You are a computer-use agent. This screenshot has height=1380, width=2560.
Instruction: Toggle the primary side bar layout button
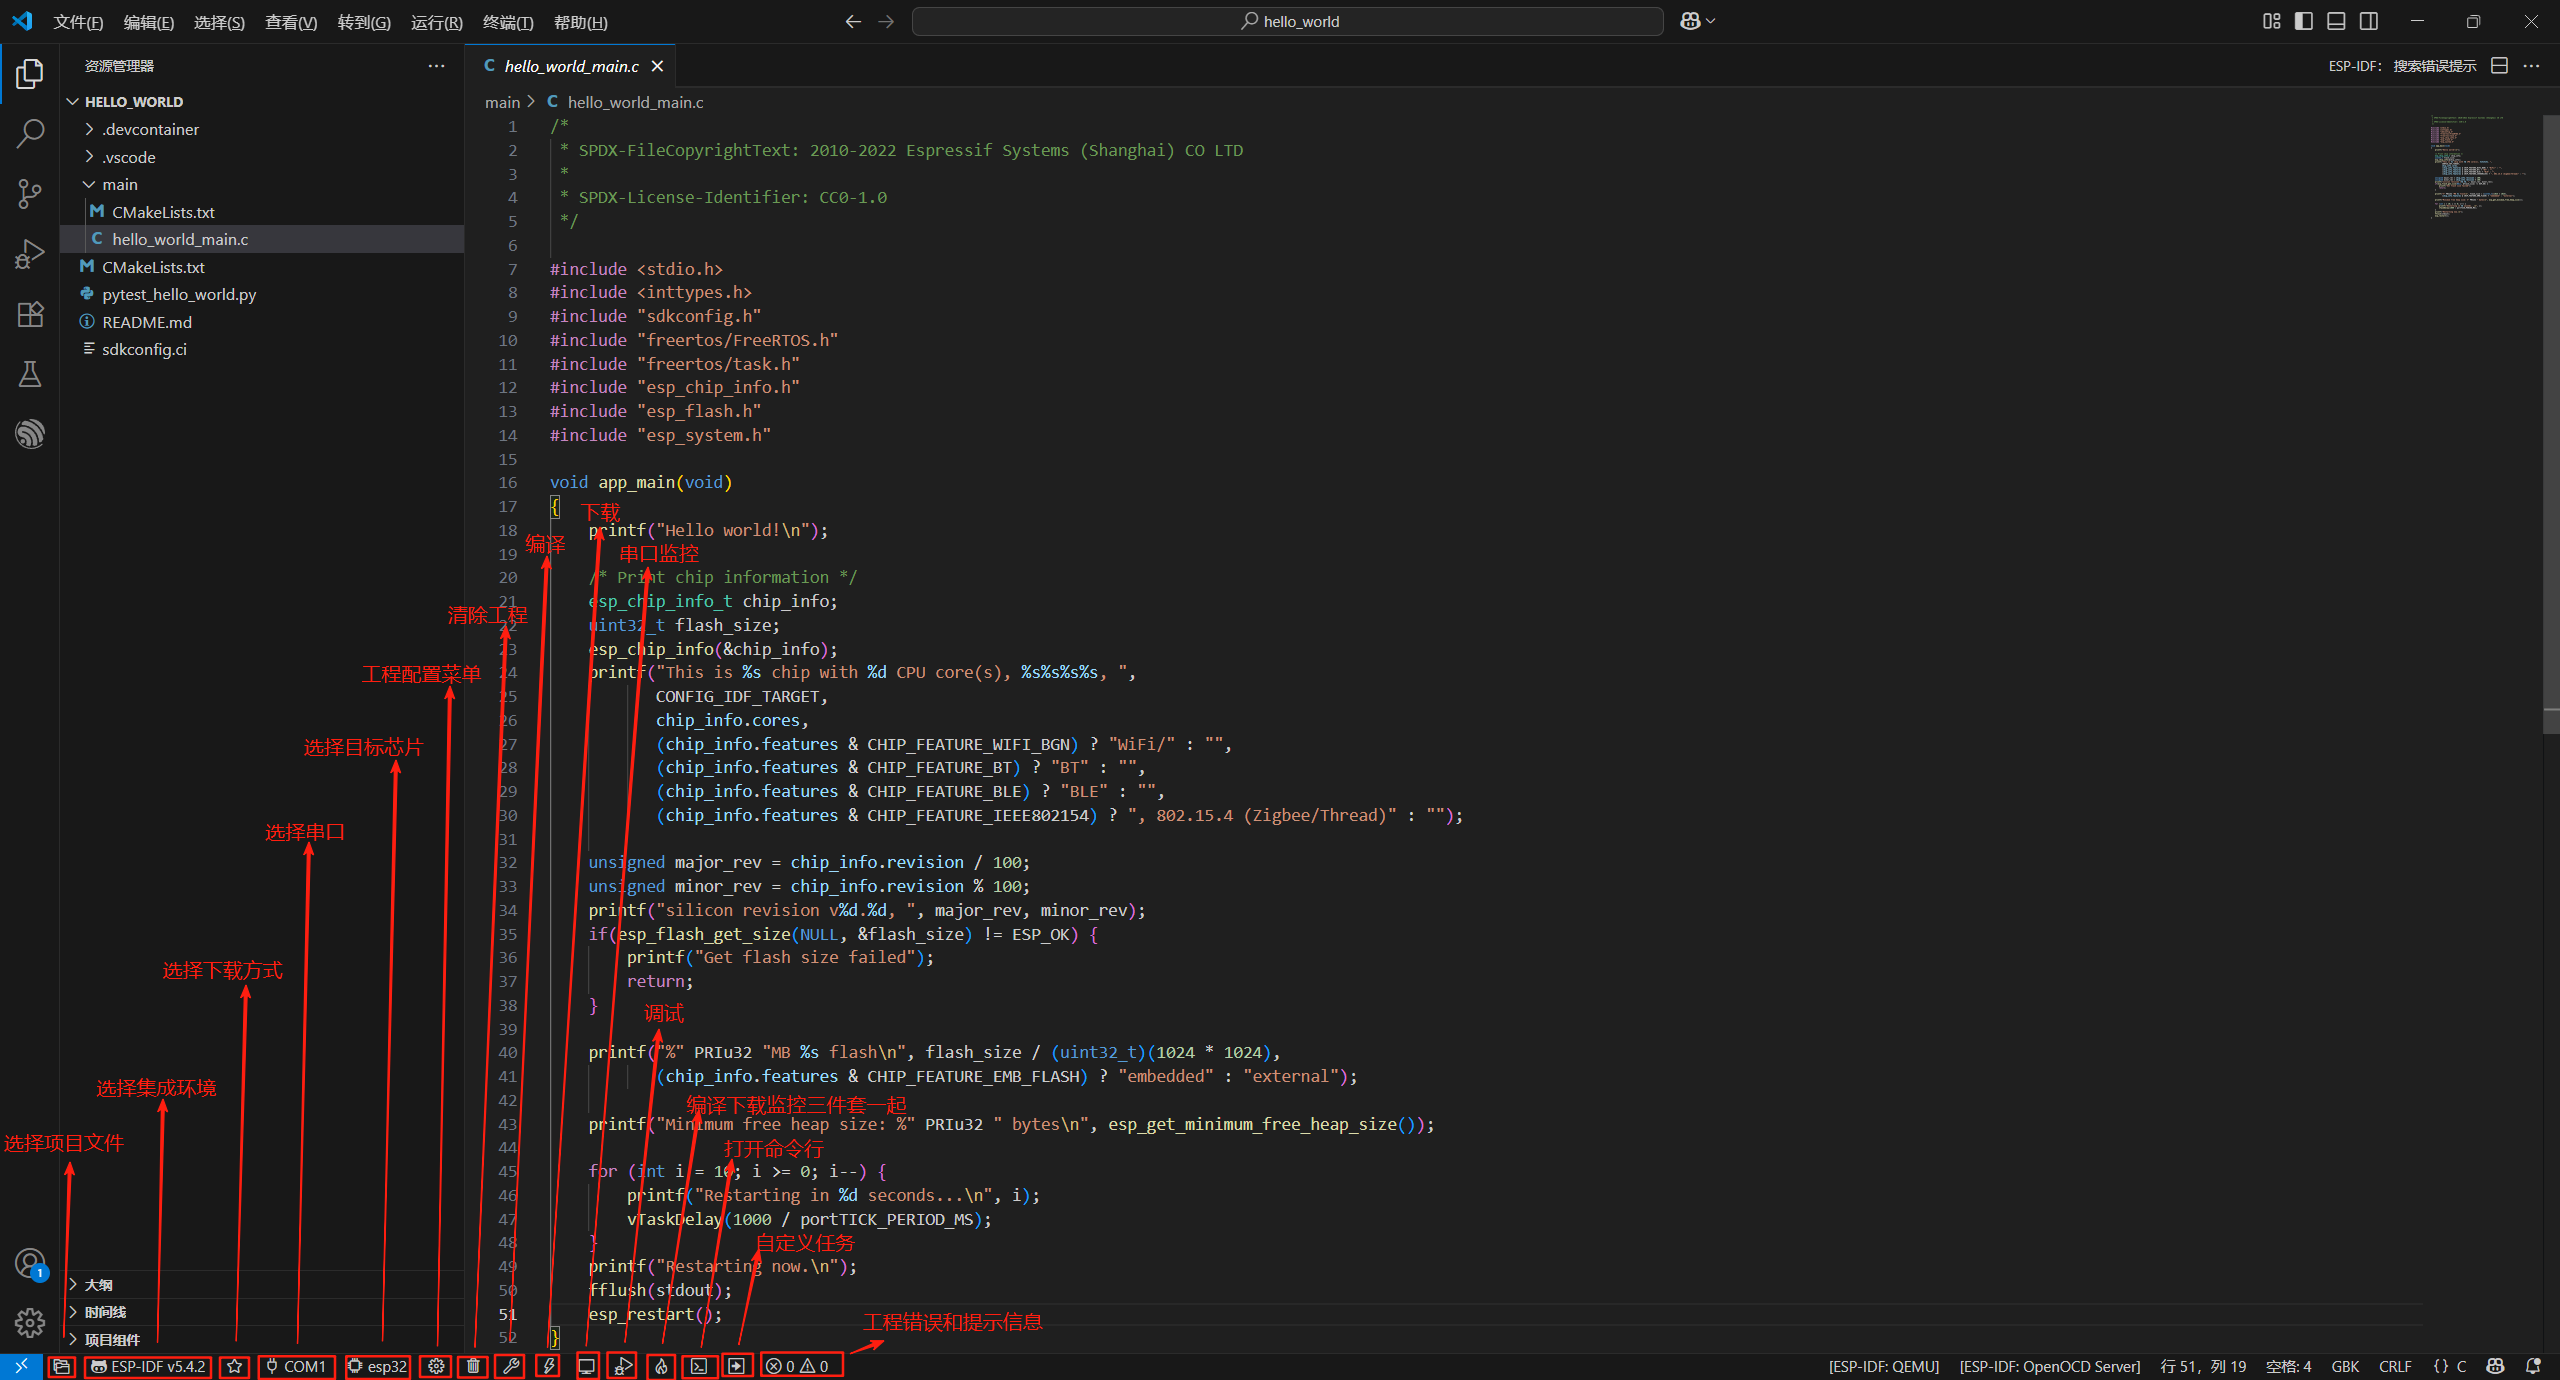tap(2304, 21)
